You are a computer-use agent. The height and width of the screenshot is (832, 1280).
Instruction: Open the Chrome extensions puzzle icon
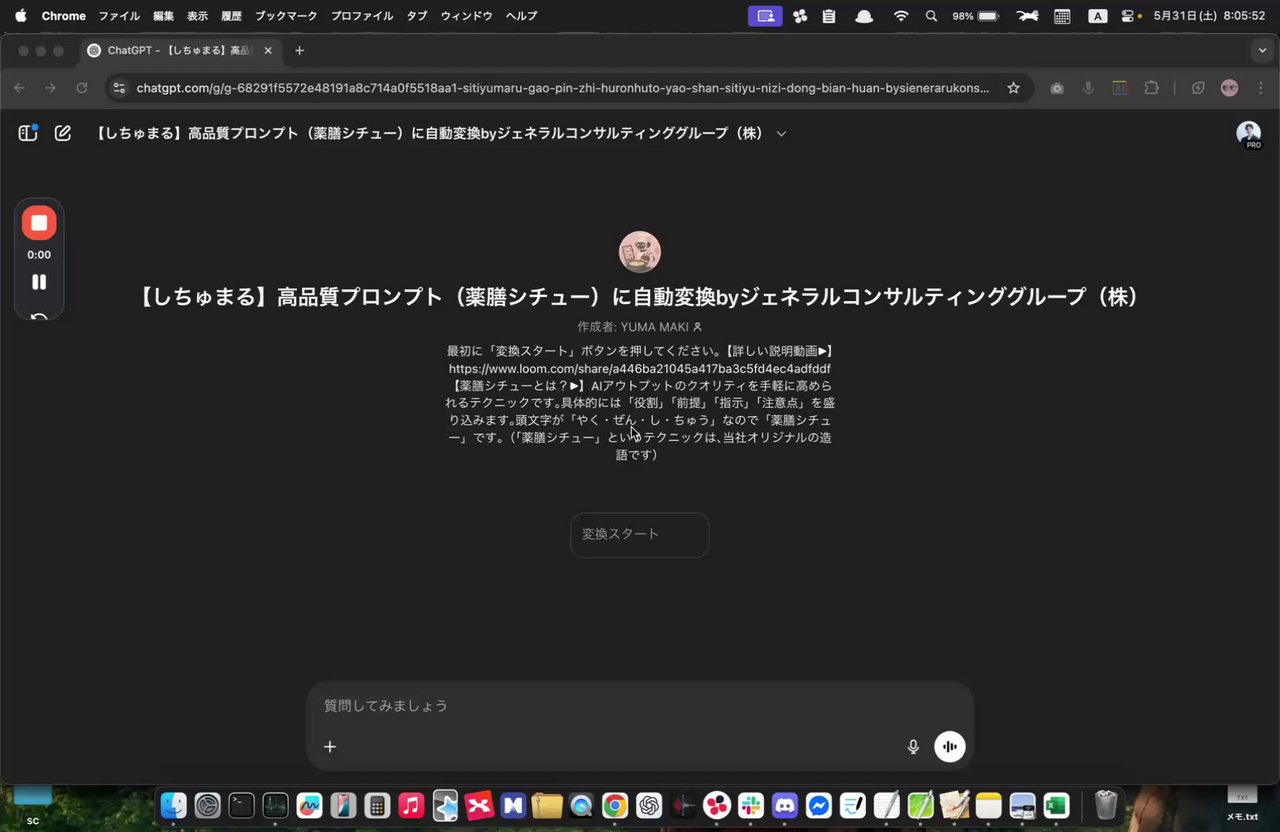(1152, 88)
